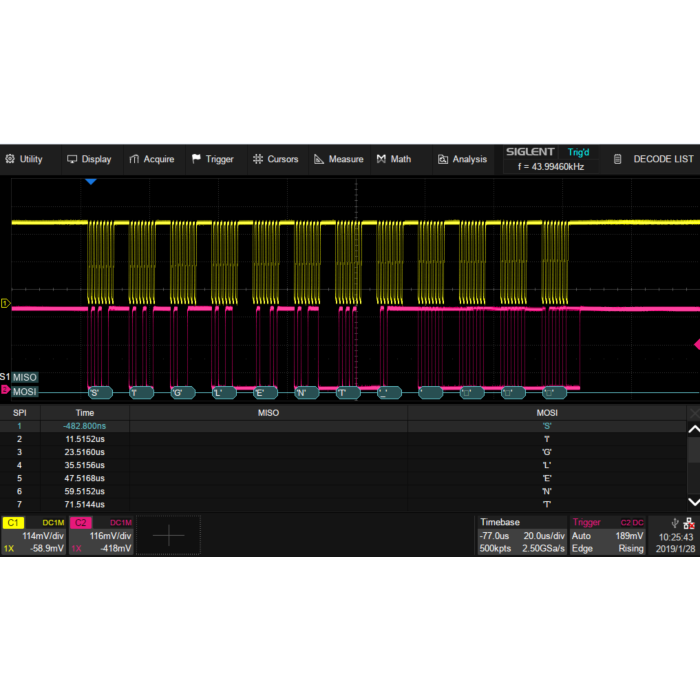
Task: Add a channel with the plus box
Action: (x=168, y=536)
